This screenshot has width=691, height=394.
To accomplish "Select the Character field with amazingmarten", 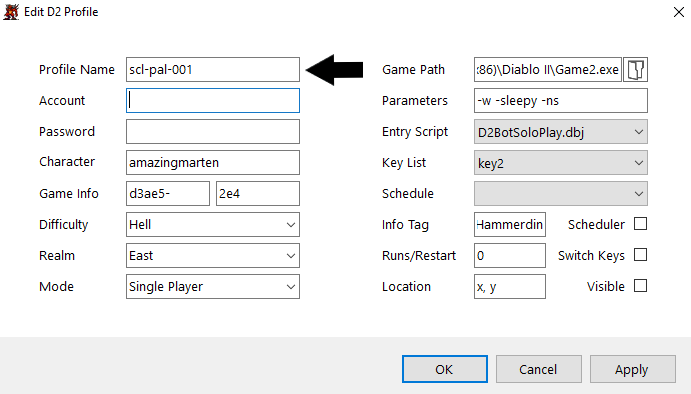I will [213, 163].
